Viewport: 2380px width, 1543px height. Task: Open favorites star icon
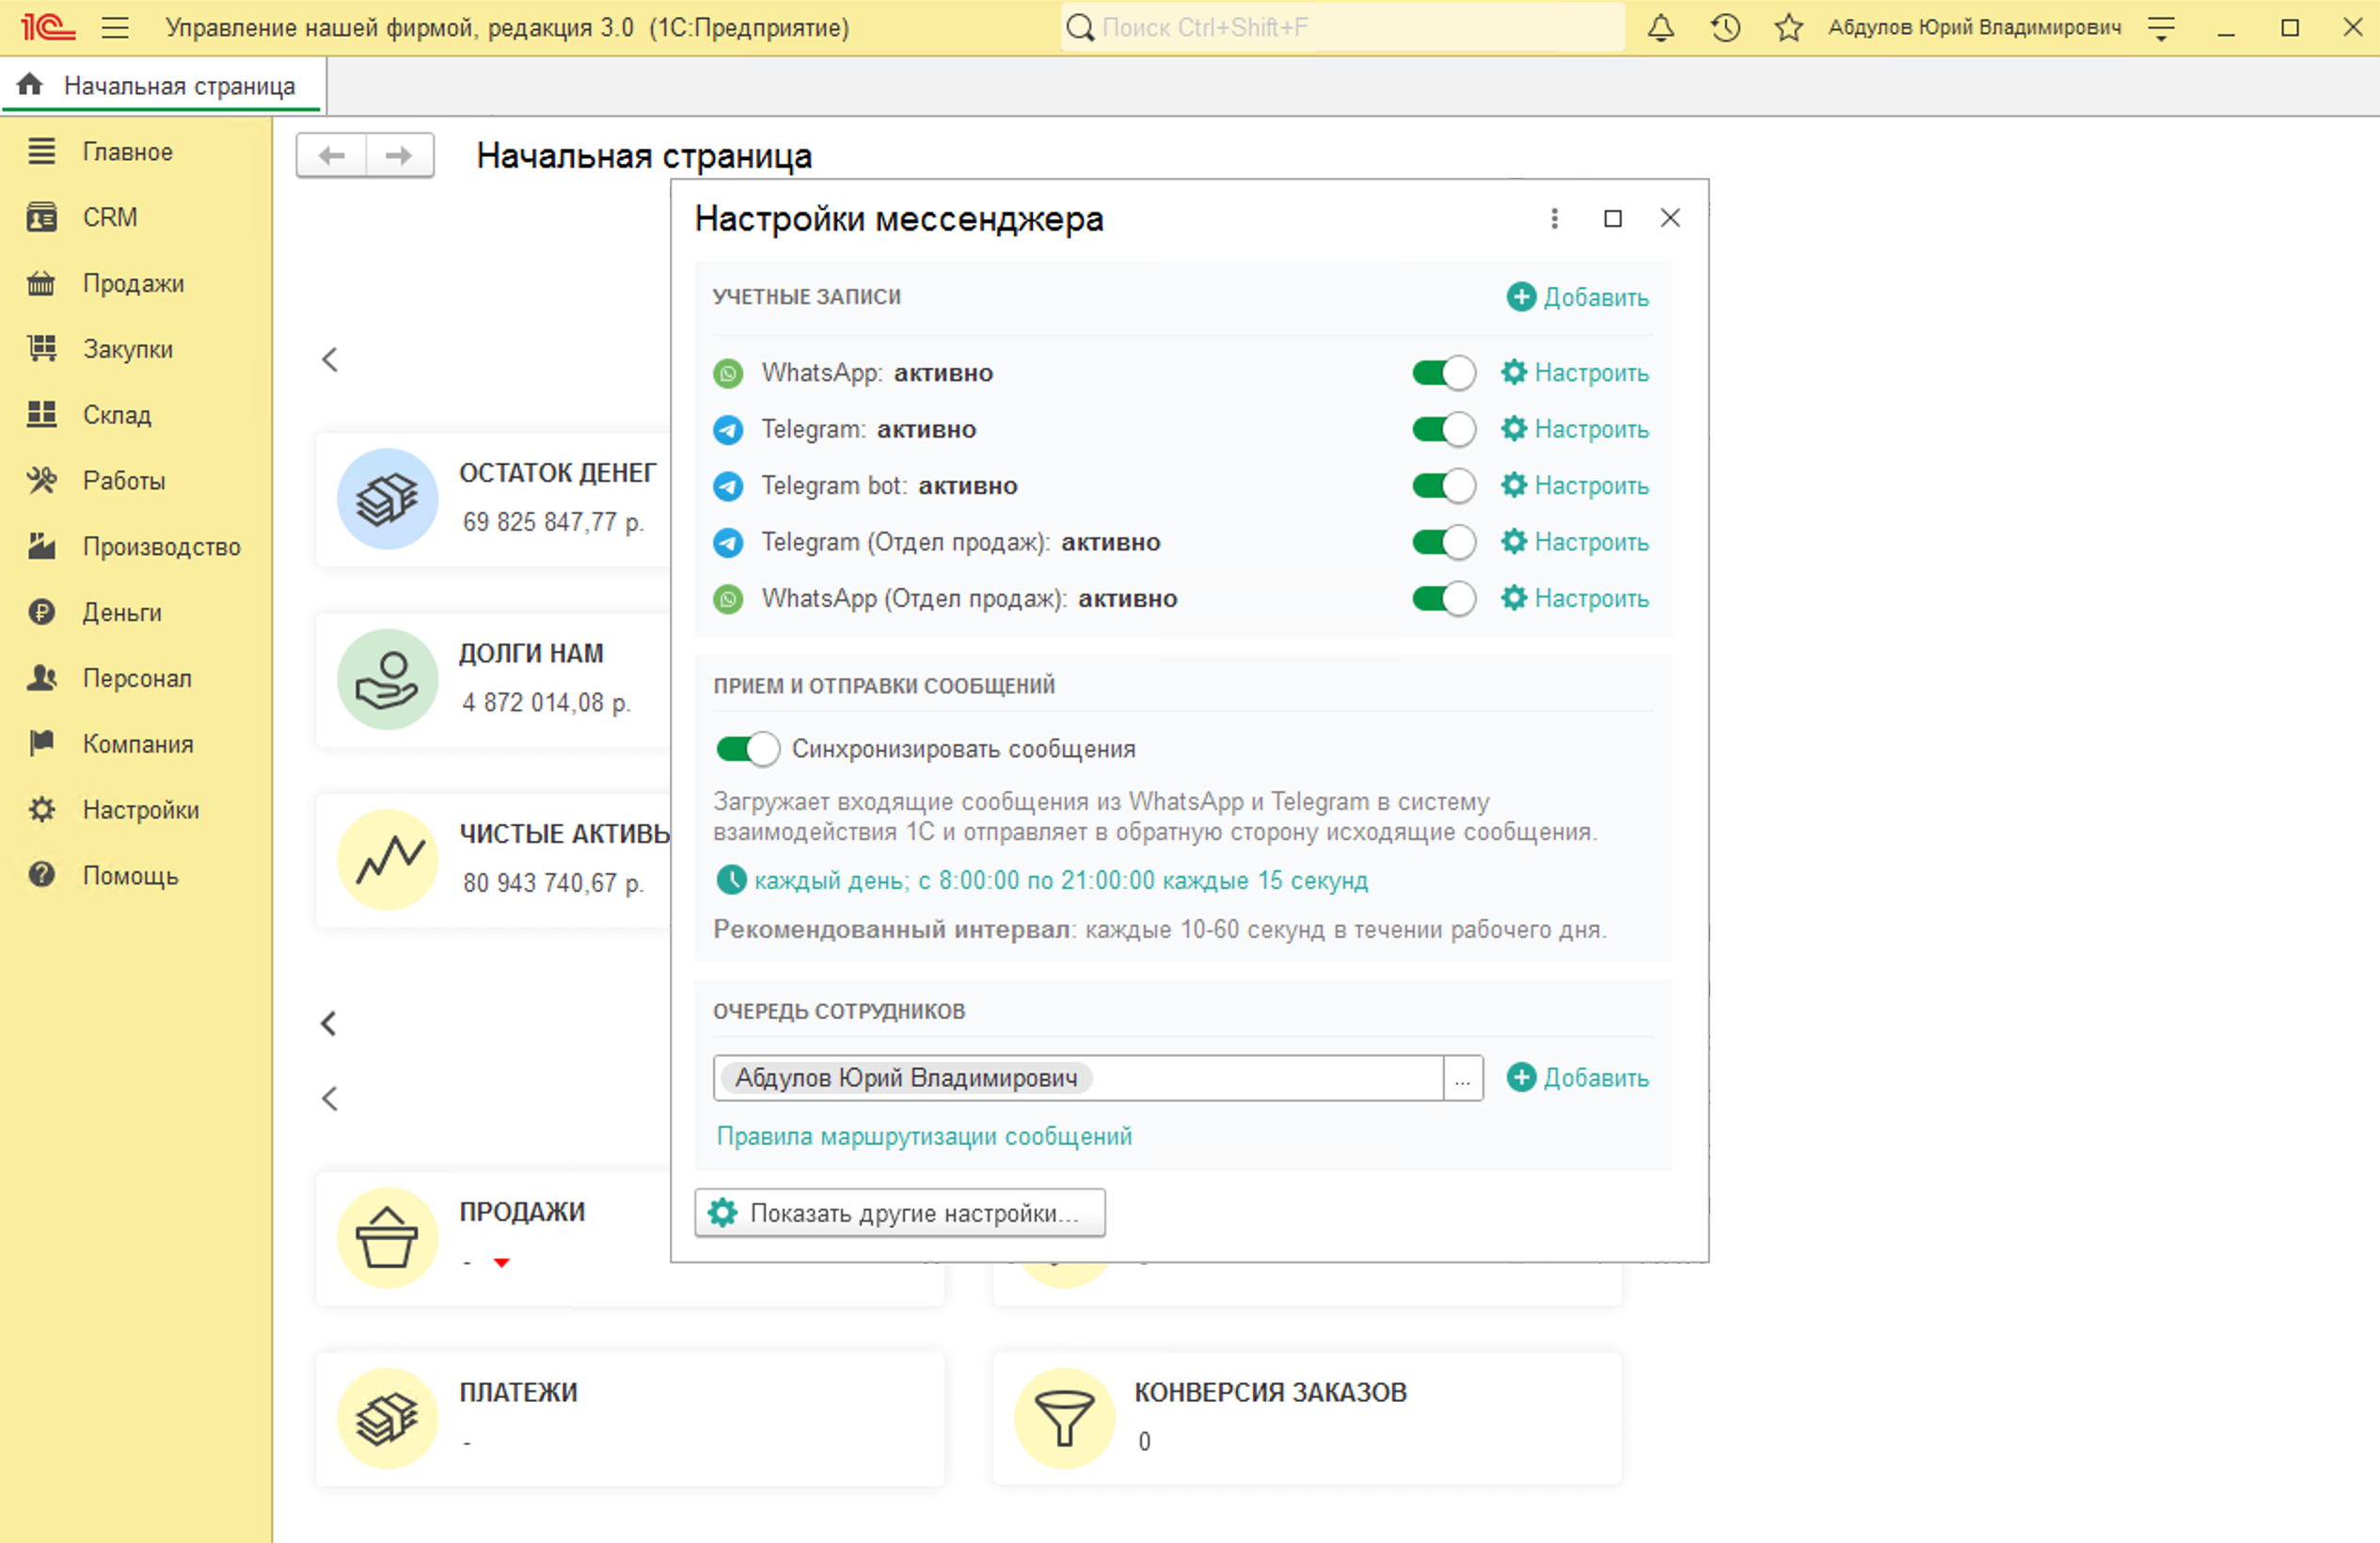(x=1788, y=28)
